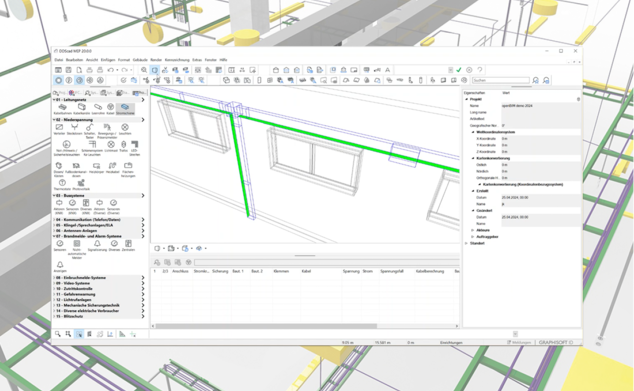The height and width of the screenshot is (391, 634).
Task: Click the 11 - Gefahrenwarnung row
Action: pyautogui.click(x=99, y=294)
